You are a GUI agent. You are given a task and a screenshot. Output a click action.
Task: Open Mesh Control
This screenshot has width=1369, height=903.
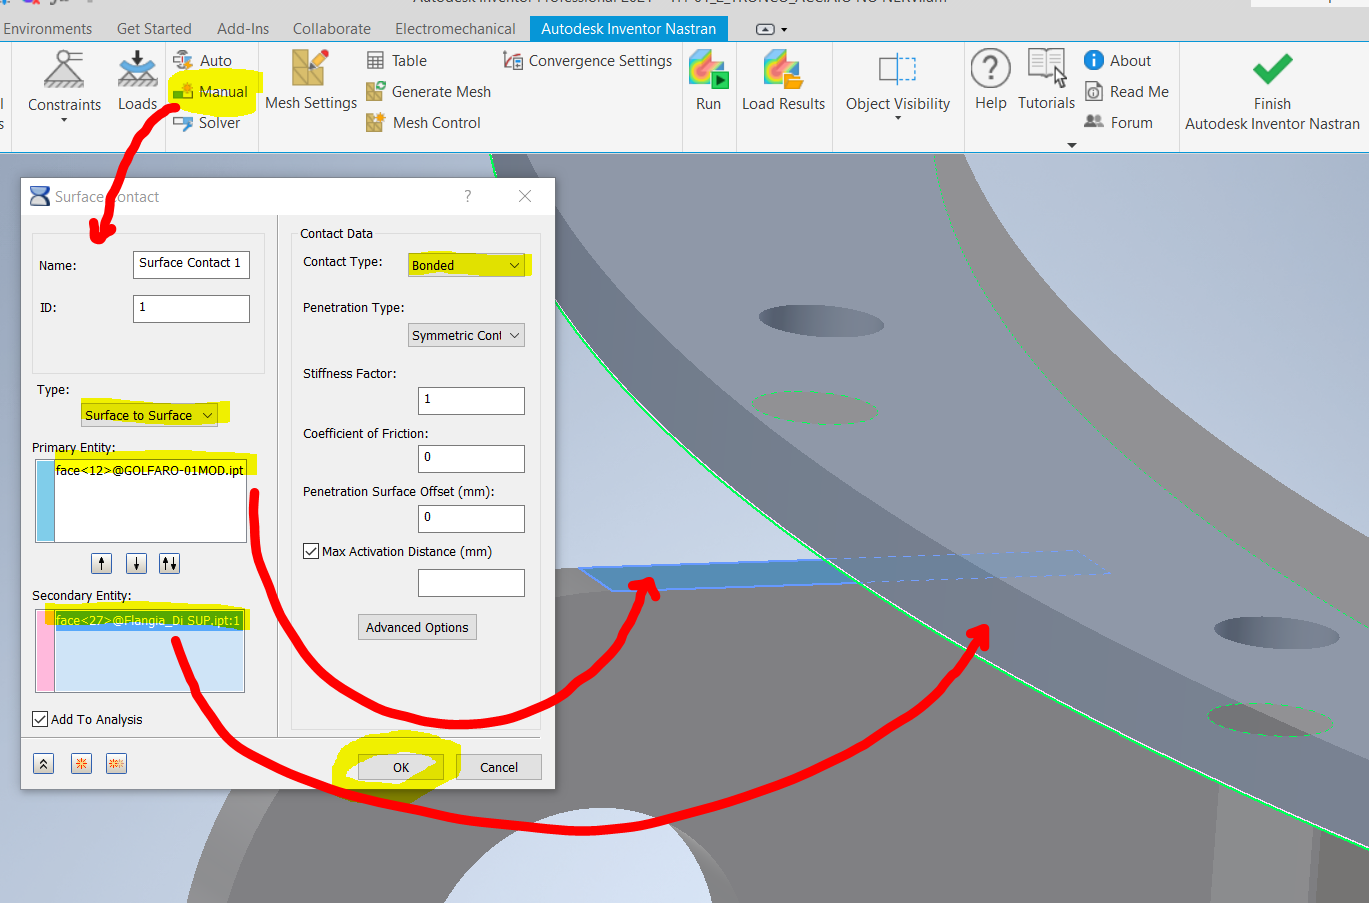[x=424, y=123]
